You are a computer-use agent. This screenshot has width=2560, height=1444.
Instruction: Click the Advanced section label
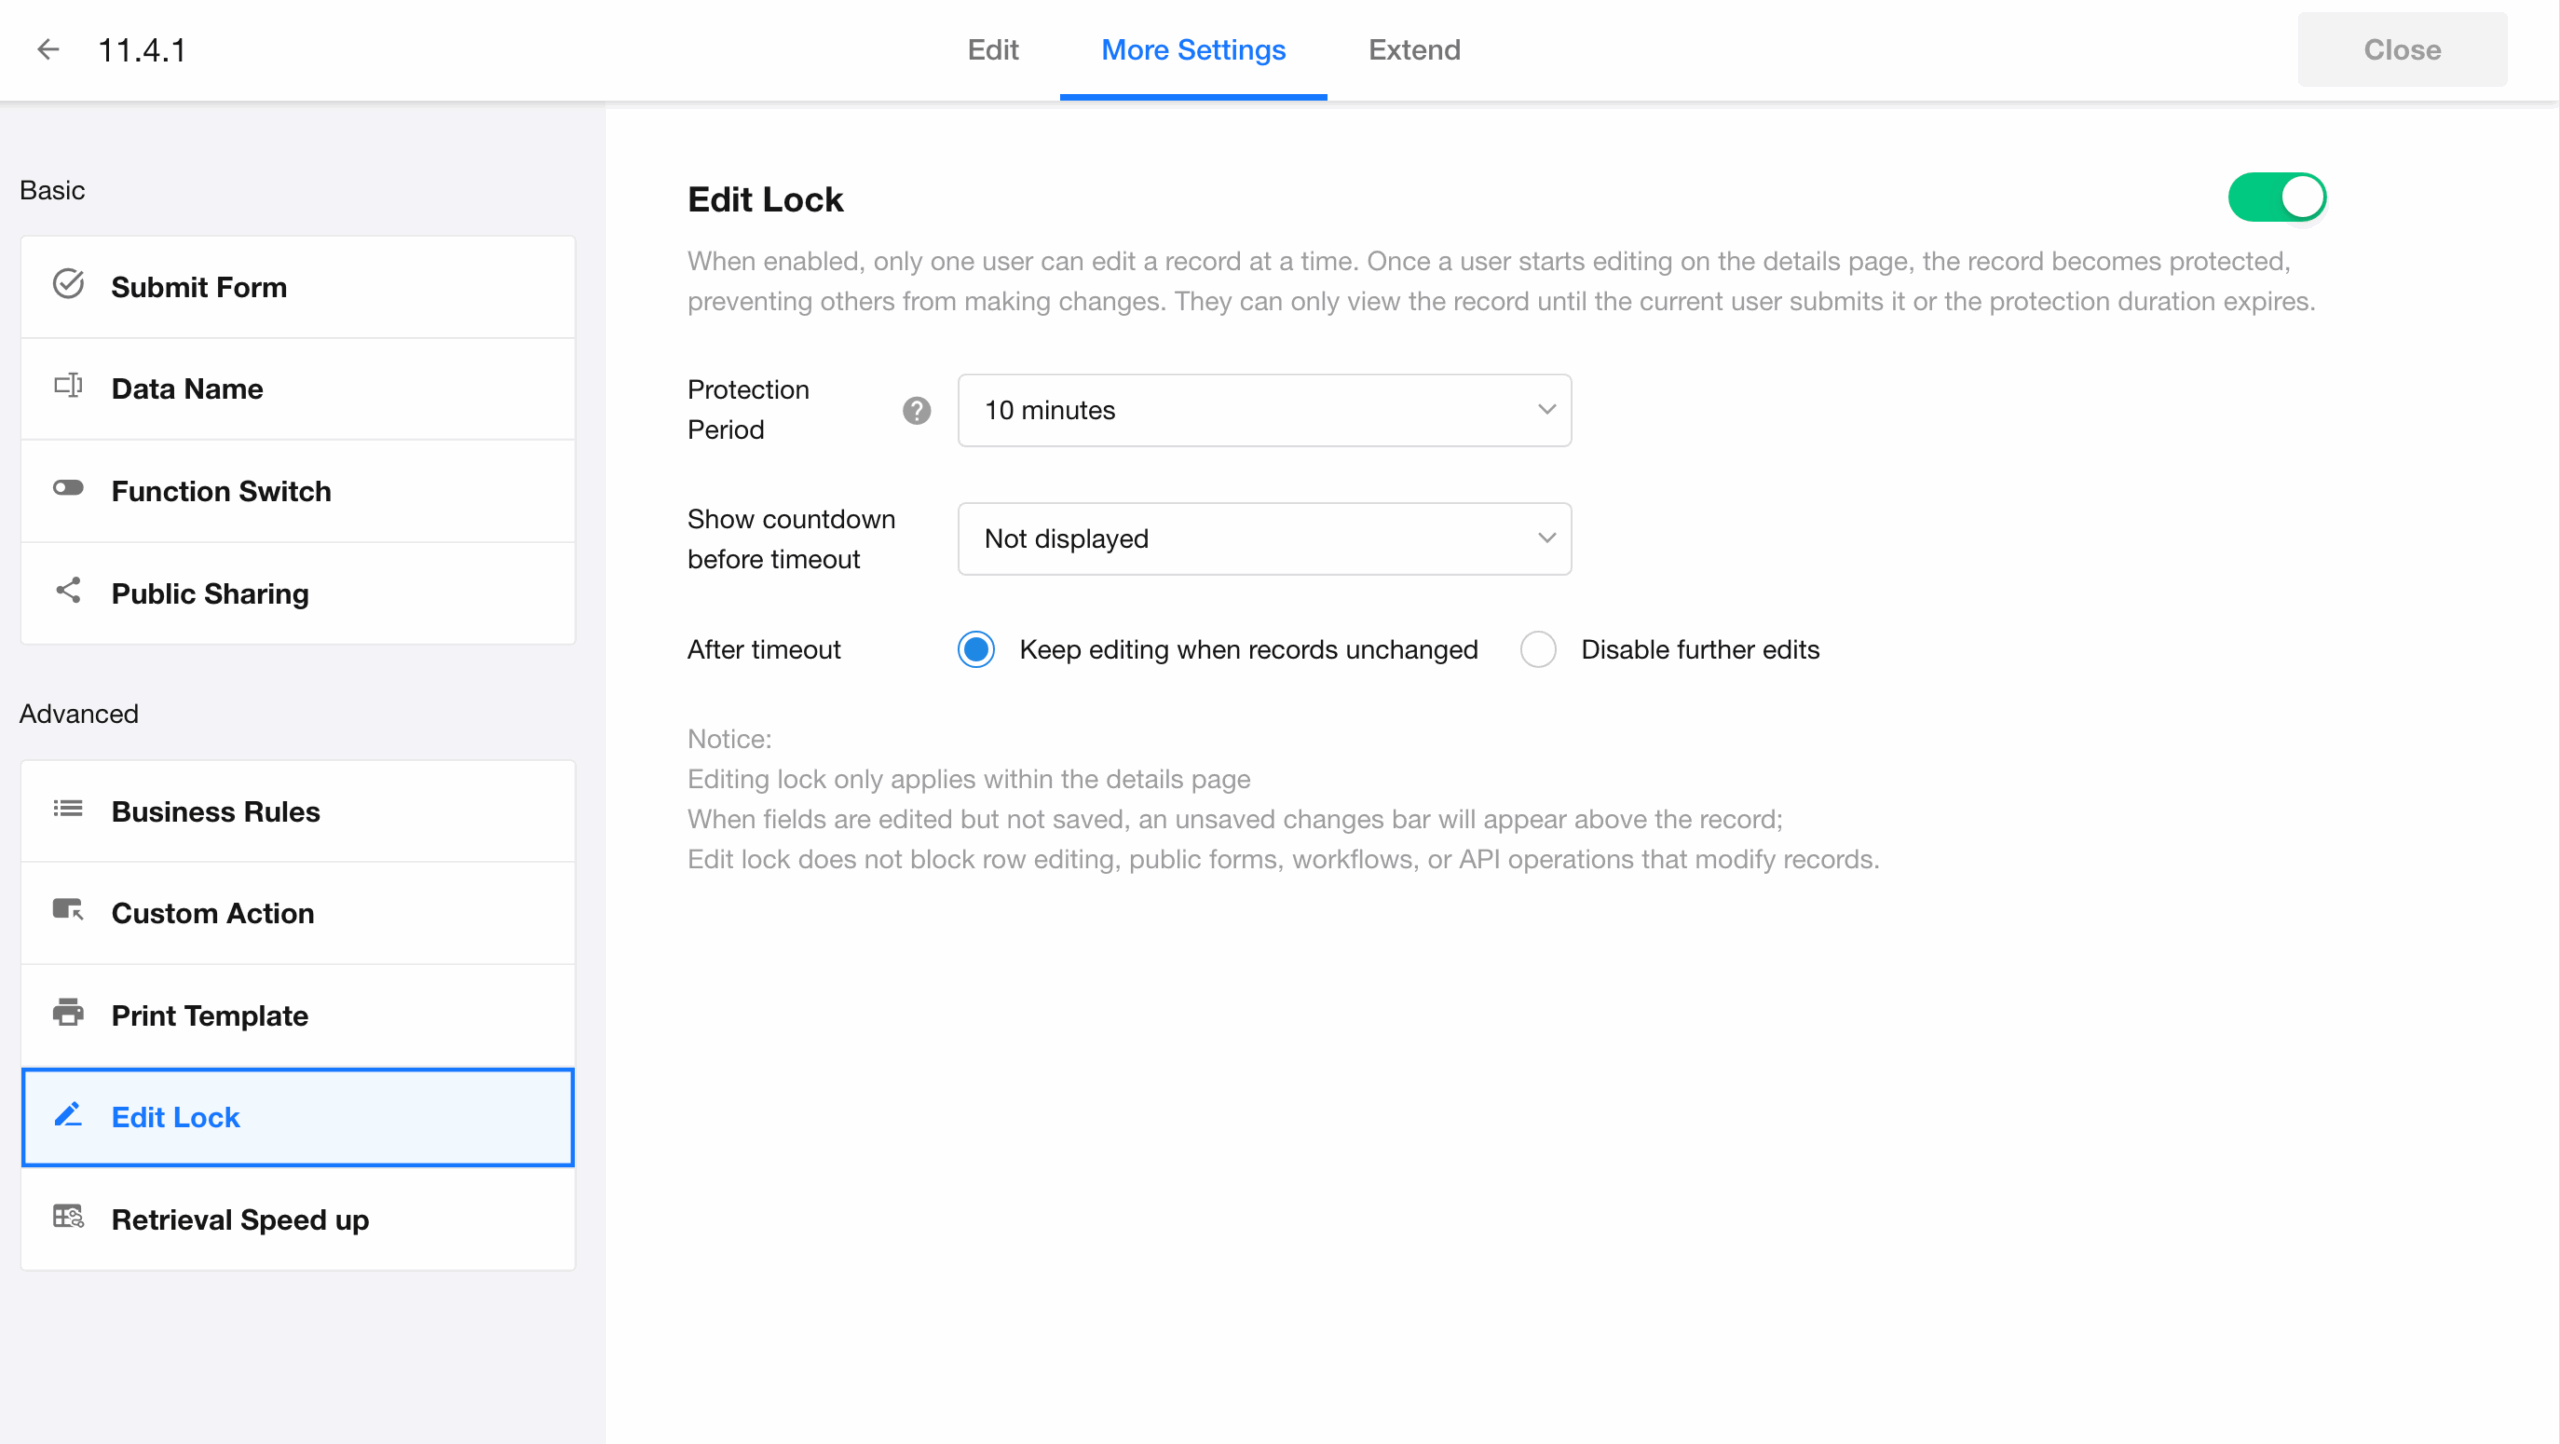coord(79,713)
